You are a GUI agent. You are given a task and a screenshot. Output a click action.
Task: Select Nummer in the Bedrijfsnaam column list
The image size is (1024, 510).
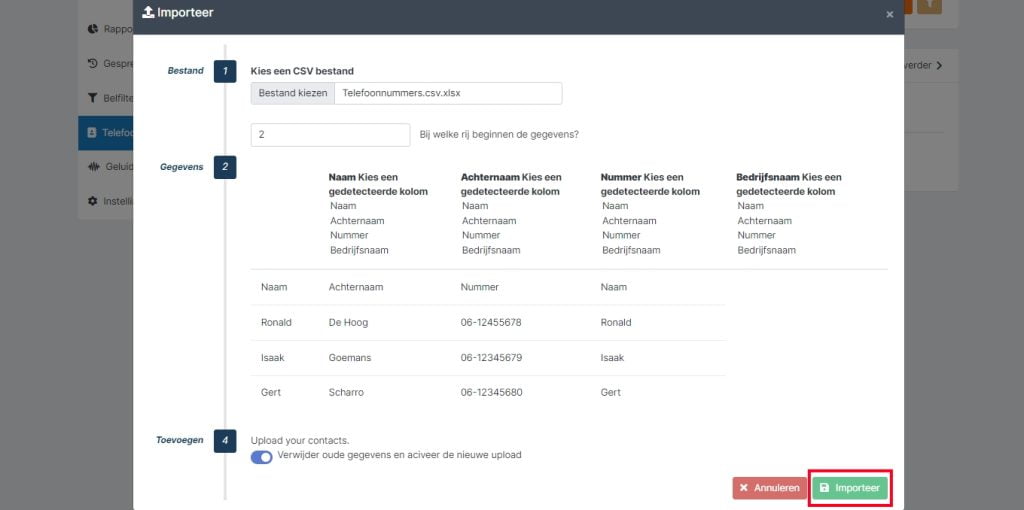point(757,235)
